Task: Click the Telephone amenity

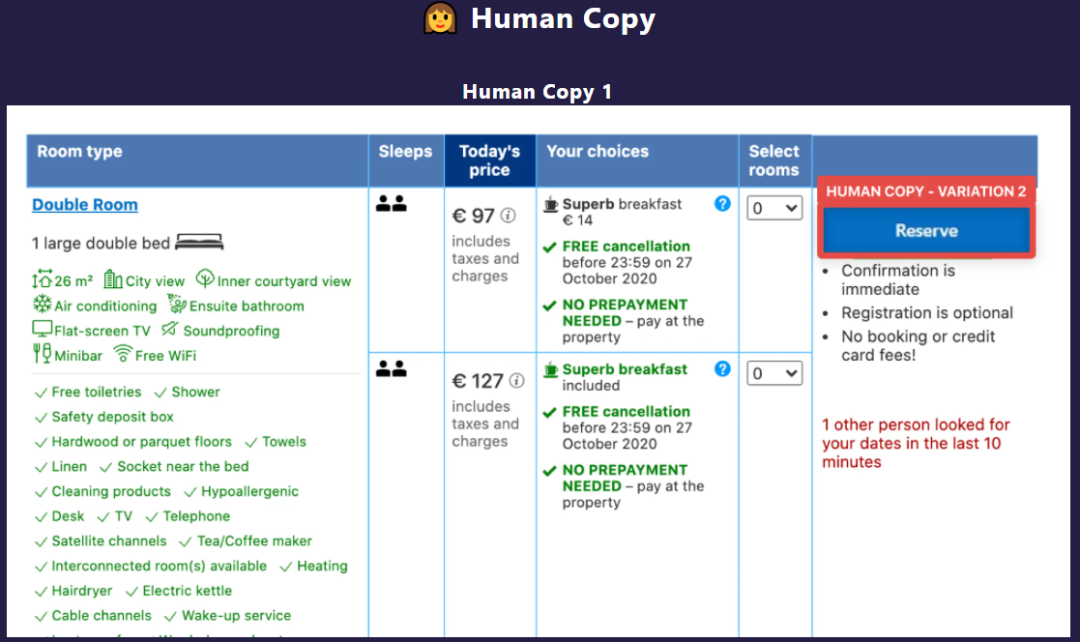Action: click(x=196, y=516)
